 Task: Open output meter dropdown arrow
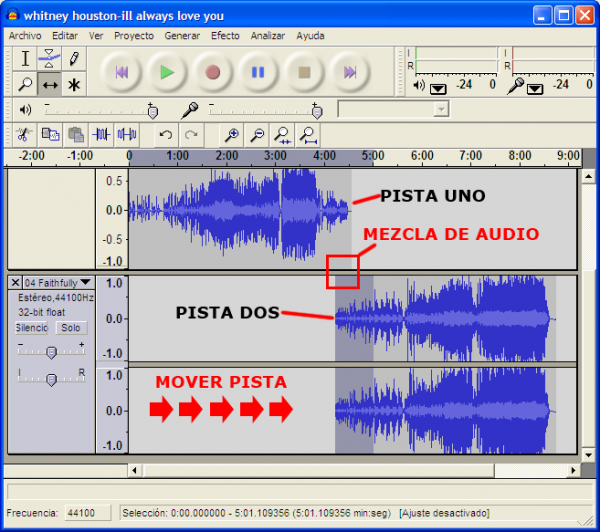pyautogui.click(x=438, y=89)
